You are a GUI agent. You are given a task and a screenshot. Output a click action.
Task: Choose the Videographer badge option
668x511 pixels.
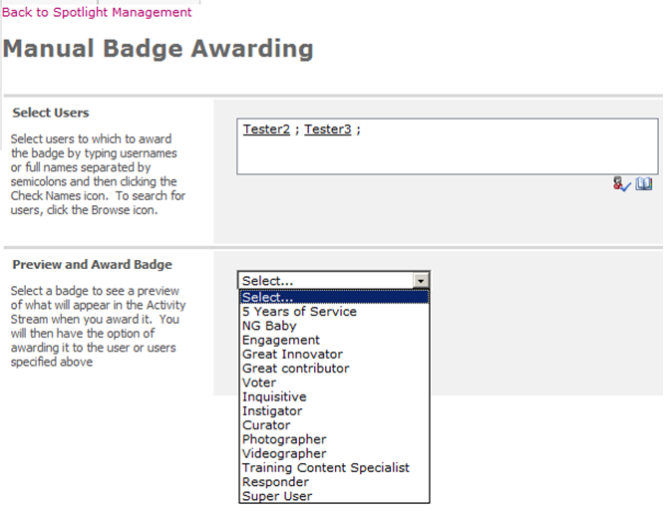[284, 453]
